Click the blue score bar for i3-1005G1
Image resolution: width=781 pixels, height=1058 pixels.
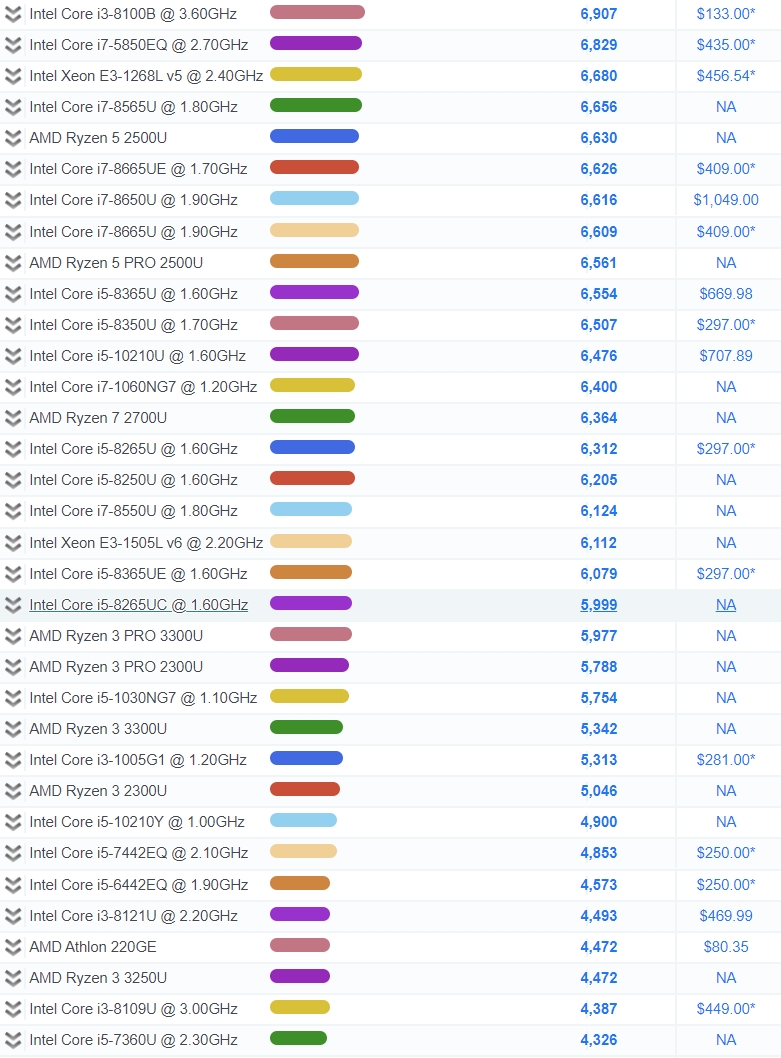[306, 758]
